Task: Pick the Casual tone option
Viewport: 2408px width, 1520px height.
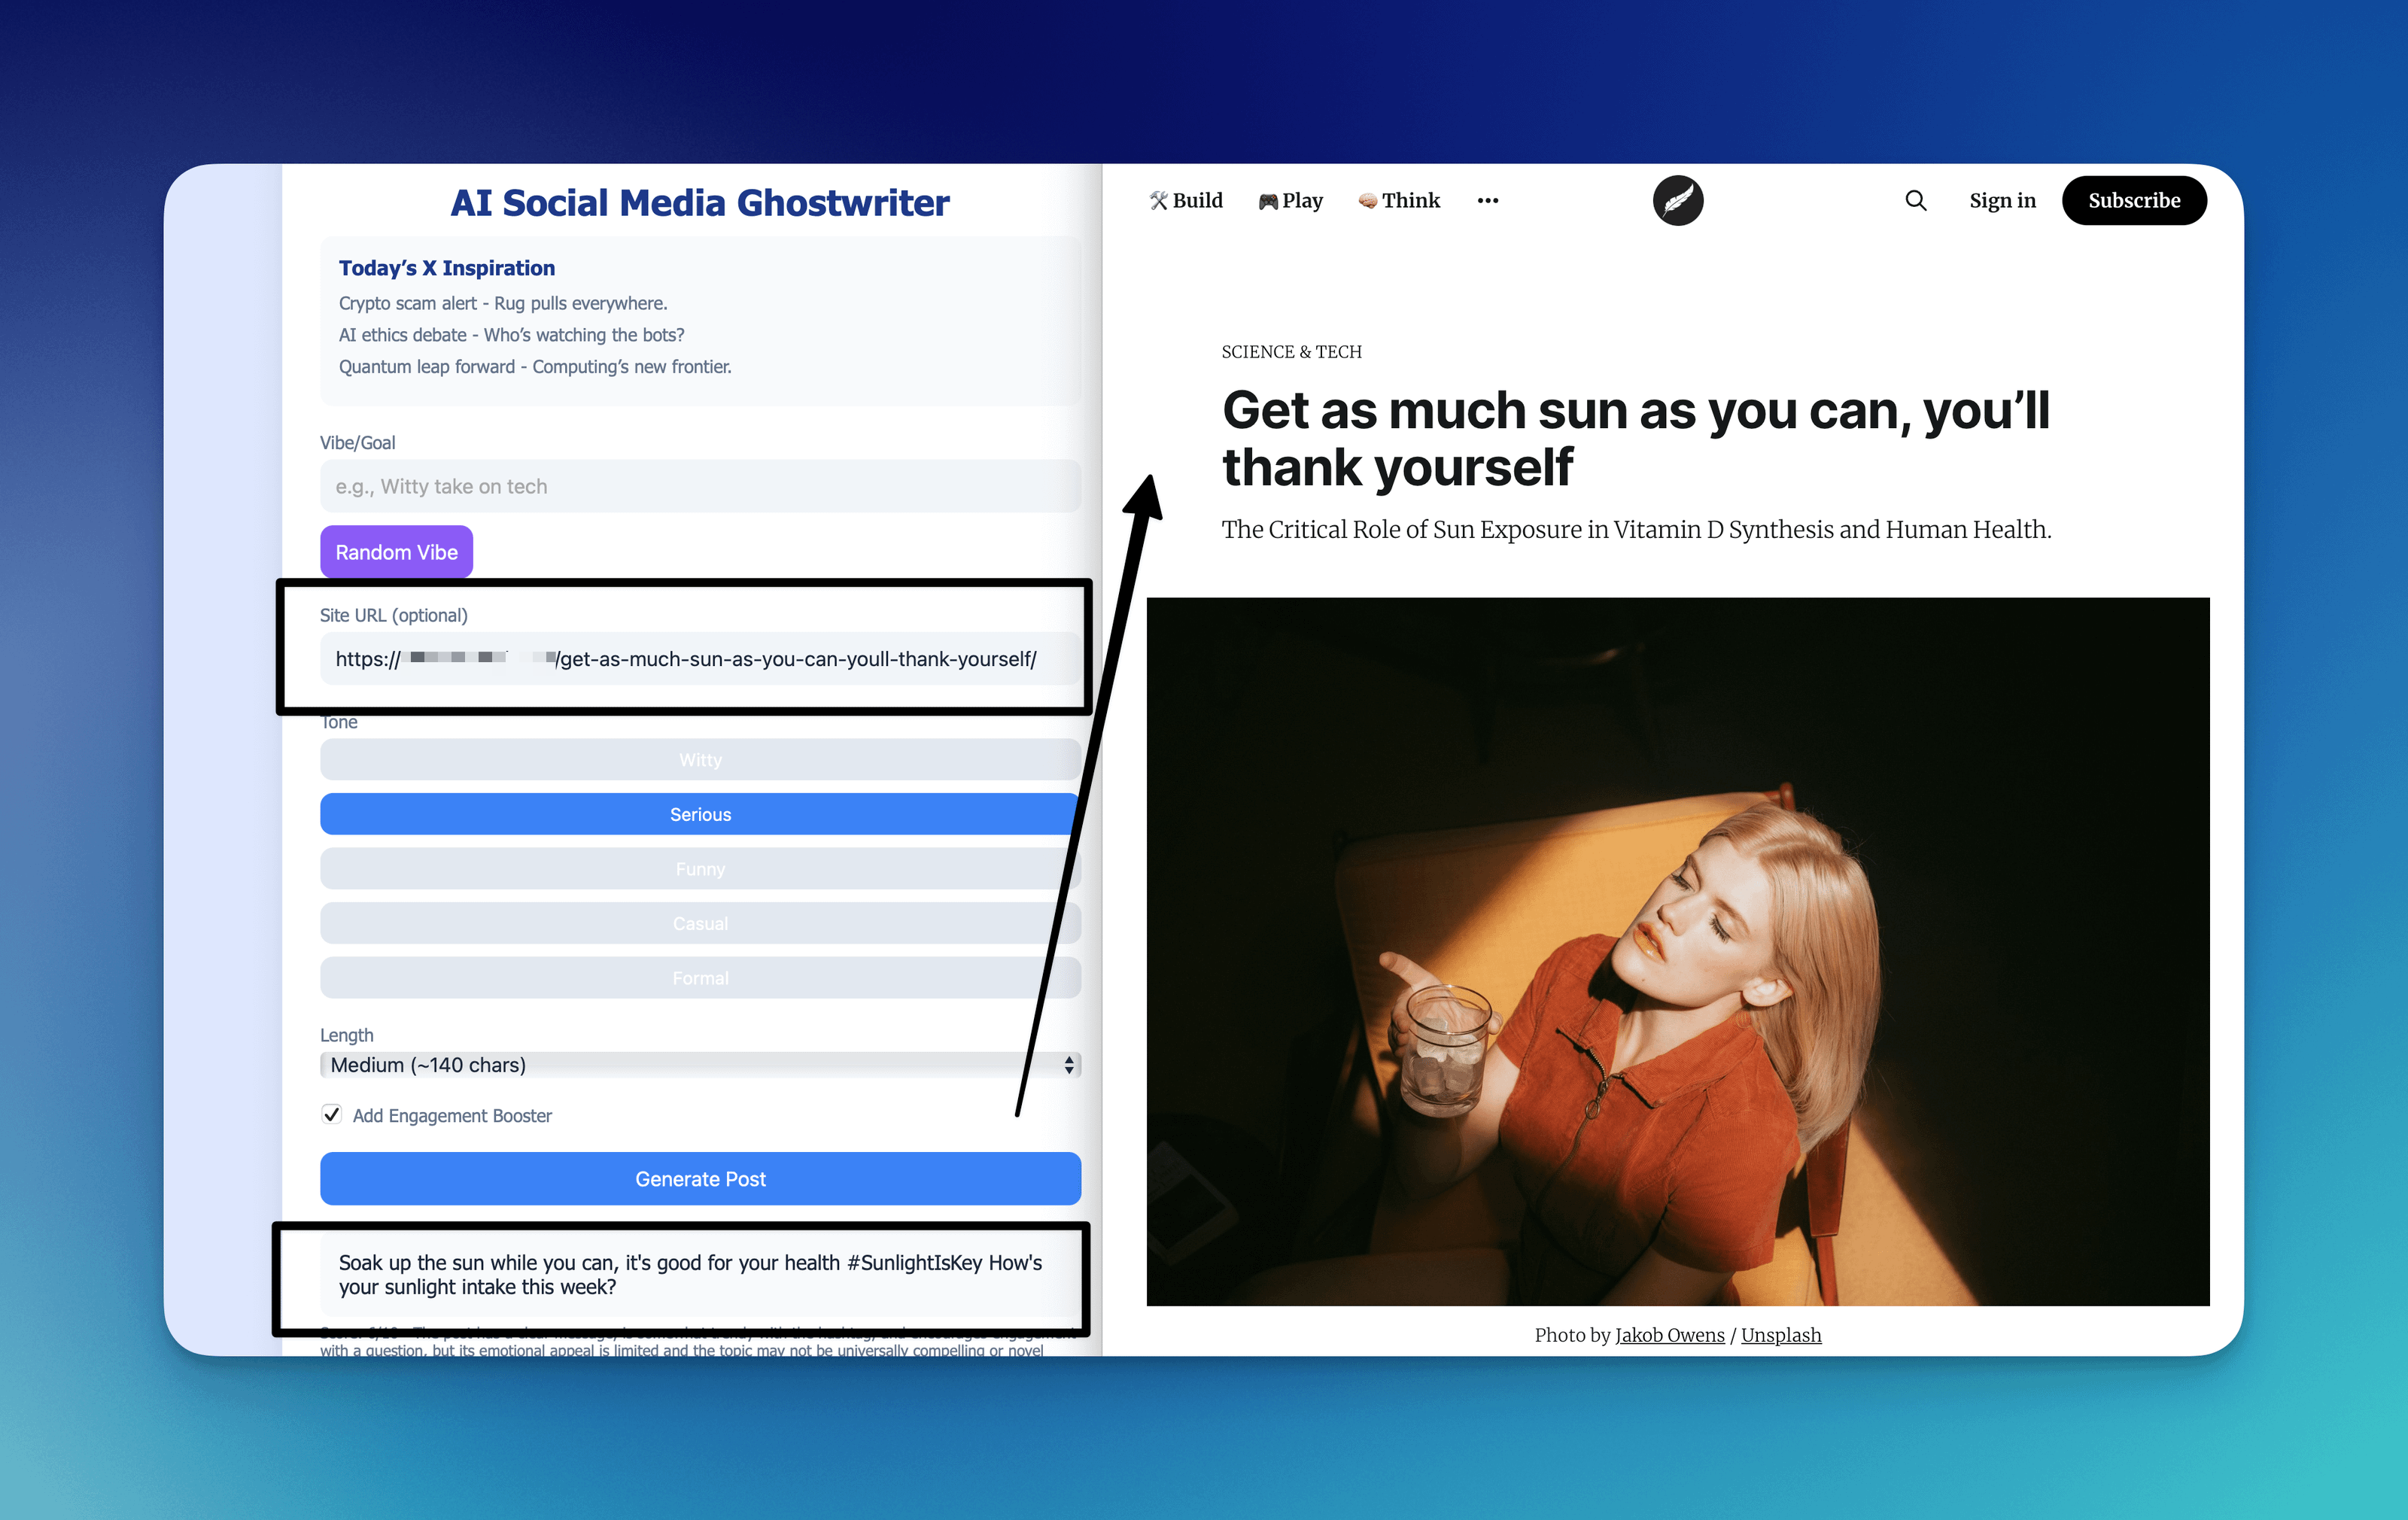Action: pos(700,923)
